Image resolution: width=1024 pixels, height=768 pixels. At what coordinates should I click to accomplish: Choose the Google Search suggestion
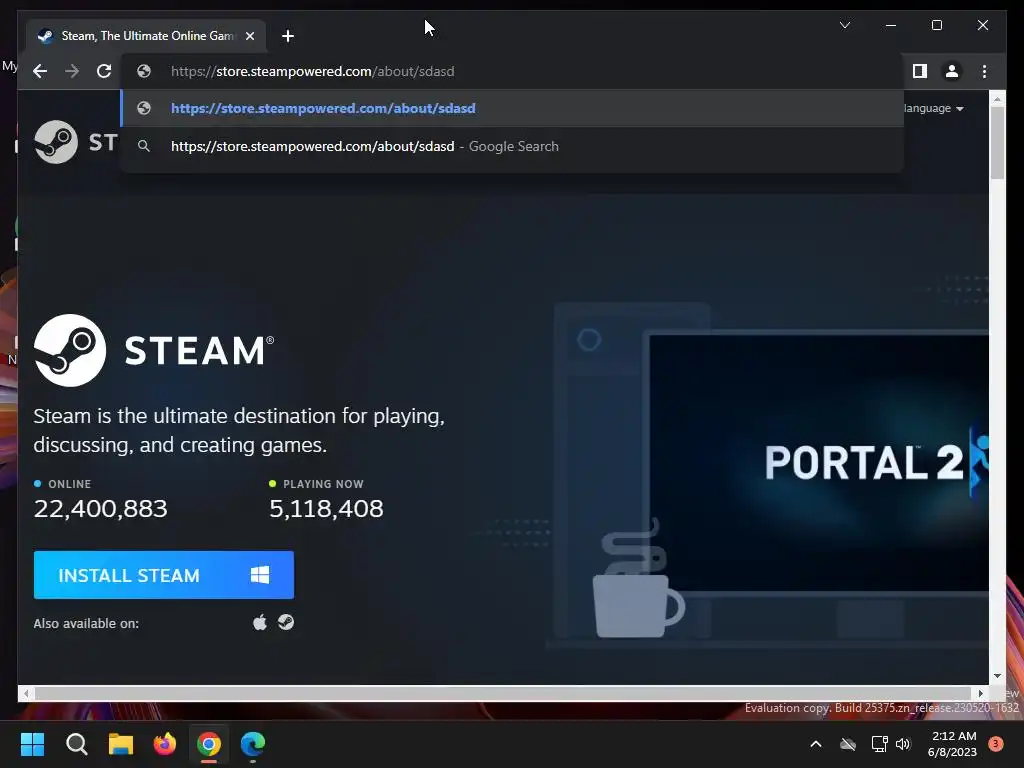tap(513, 146)
